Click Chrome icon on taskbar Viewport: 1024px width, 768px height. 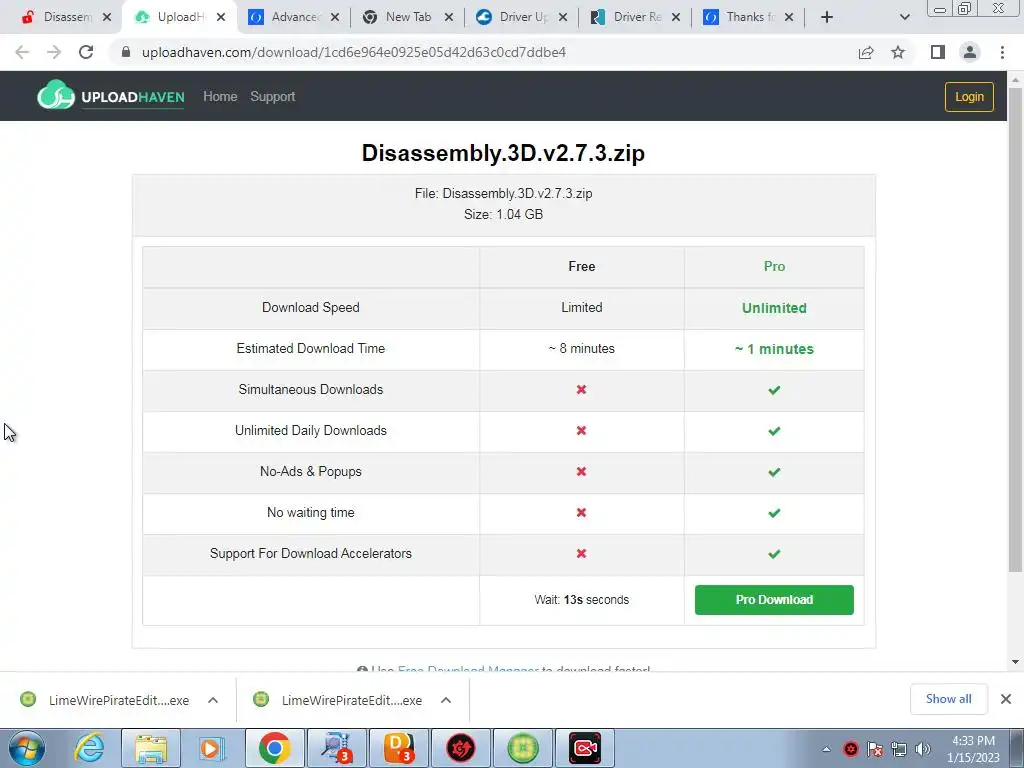pyautogui.click(x=274, y=748)
